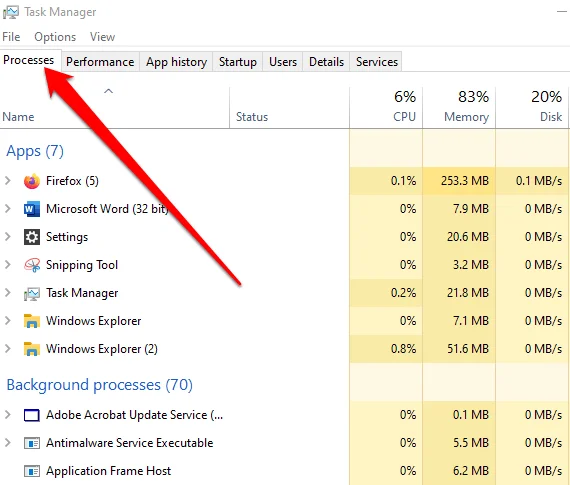Click the Antimalware Service Executable icon

point(32,443)
